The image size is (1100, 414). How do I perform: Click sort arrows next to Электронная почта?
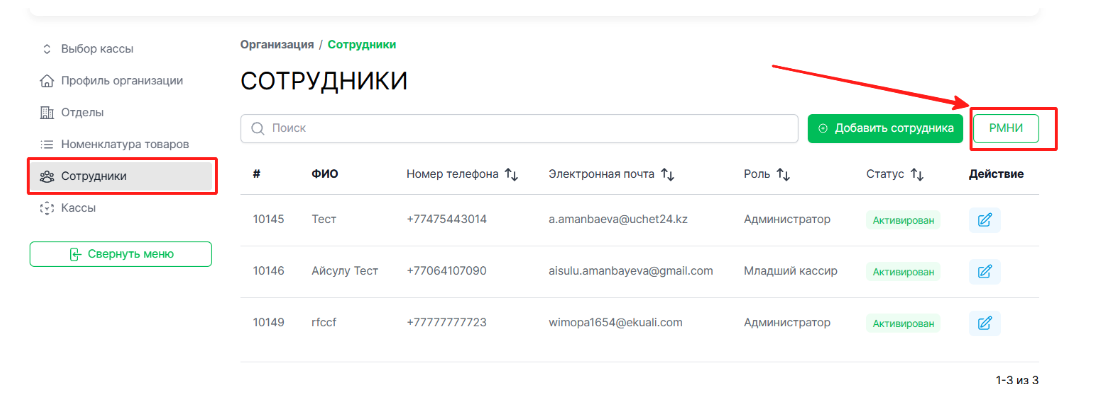pos(667,174)
